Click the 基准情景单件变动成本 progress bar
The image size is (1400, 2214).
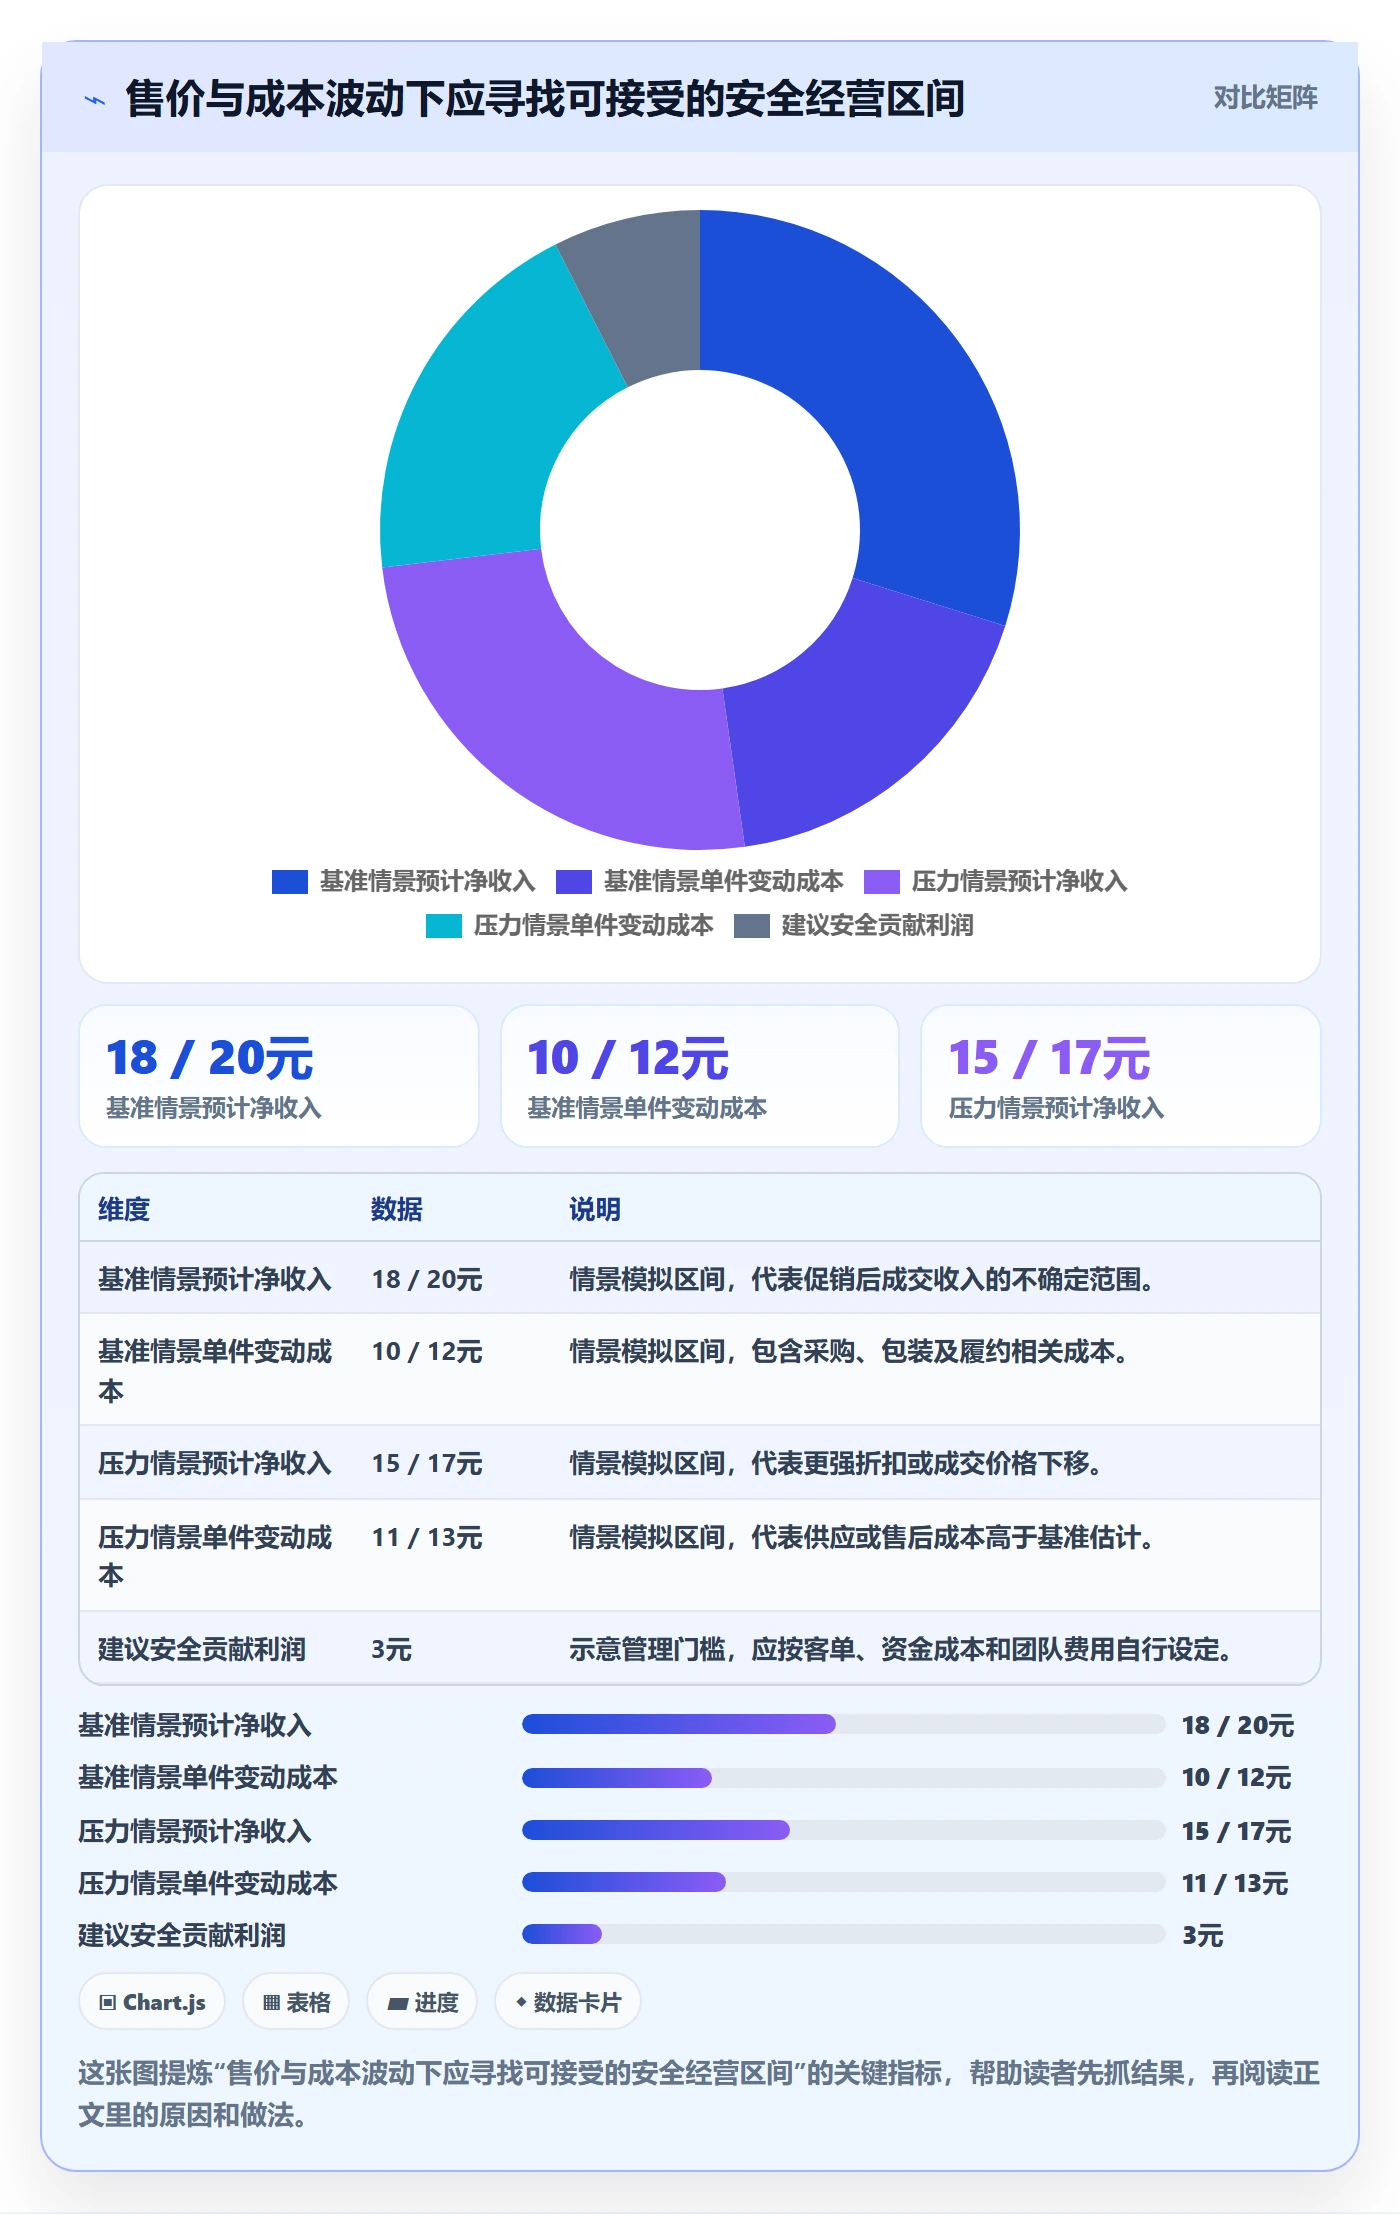click(844, 1778)
